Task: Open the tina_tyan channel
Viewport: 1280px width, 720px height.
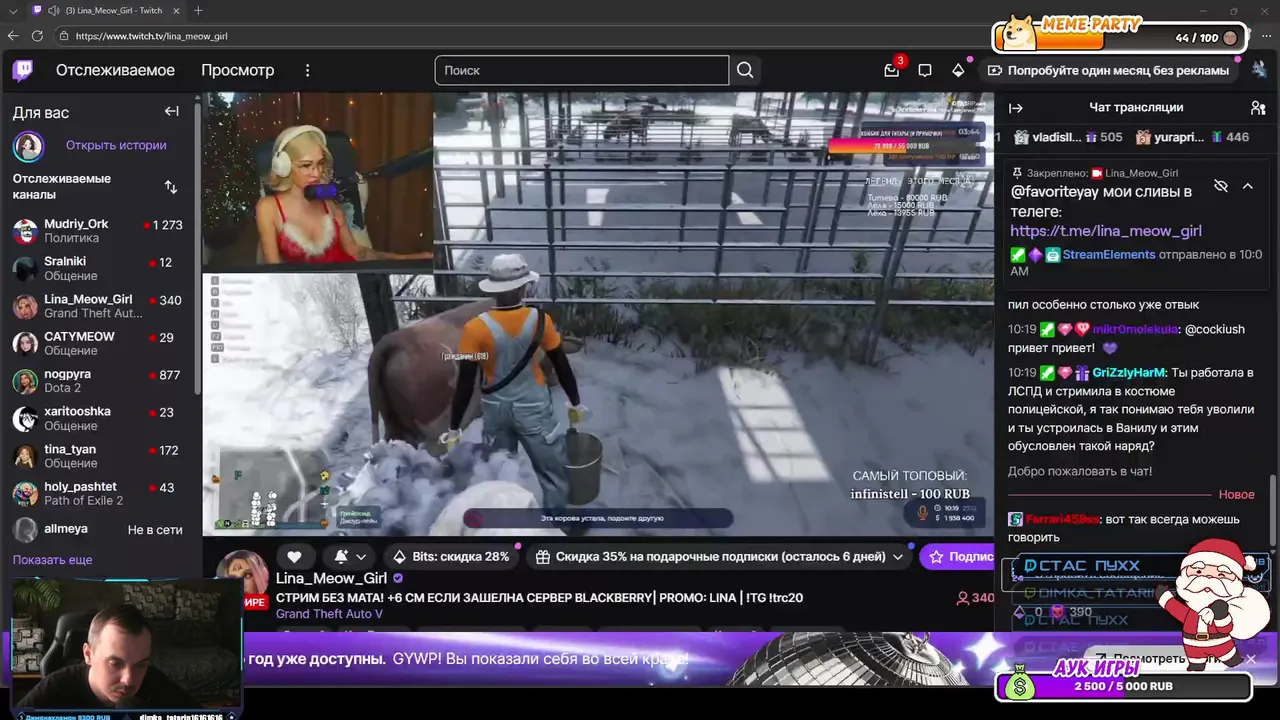Action: (x=98, y=456)
